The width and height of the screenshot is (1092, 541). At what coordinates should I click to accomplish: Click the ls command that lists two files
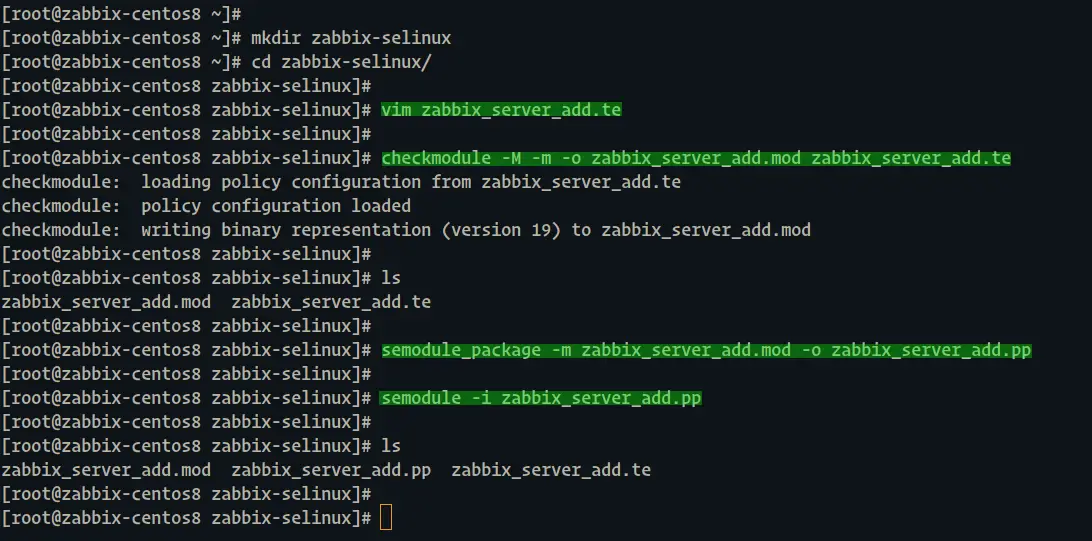(x=391, y=278)
